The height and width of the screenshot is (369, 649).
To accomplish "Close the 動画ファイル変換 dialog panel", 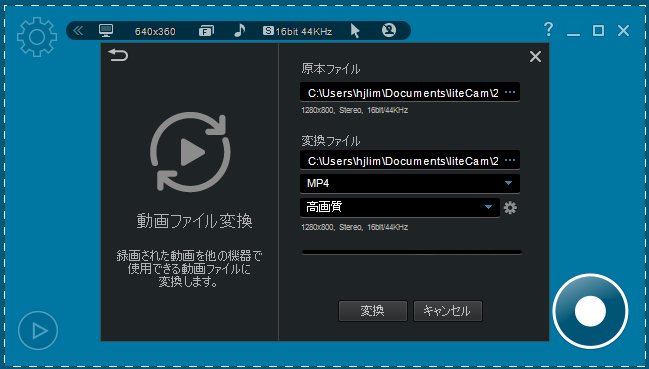I will [x=535, y=57].
